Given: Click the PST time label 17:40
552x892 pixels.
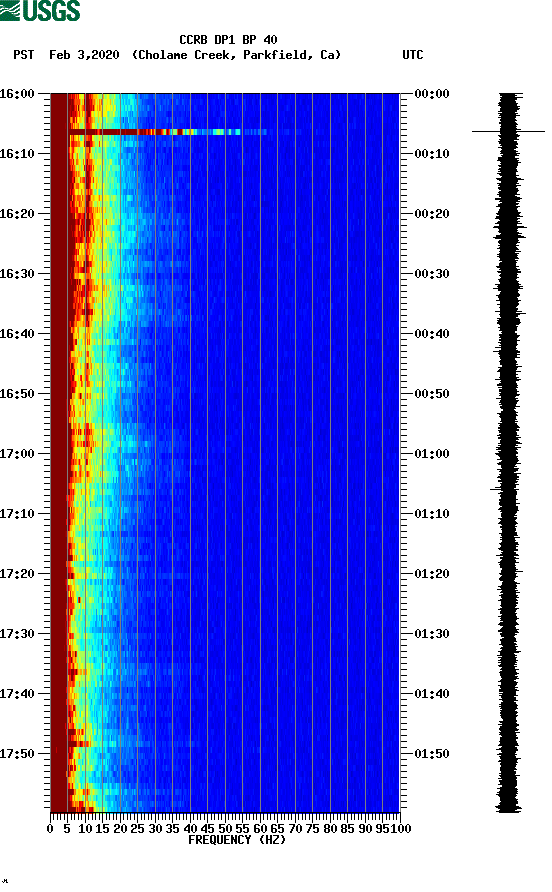Looking at the screenshot, I should click(x=17, y=694).
